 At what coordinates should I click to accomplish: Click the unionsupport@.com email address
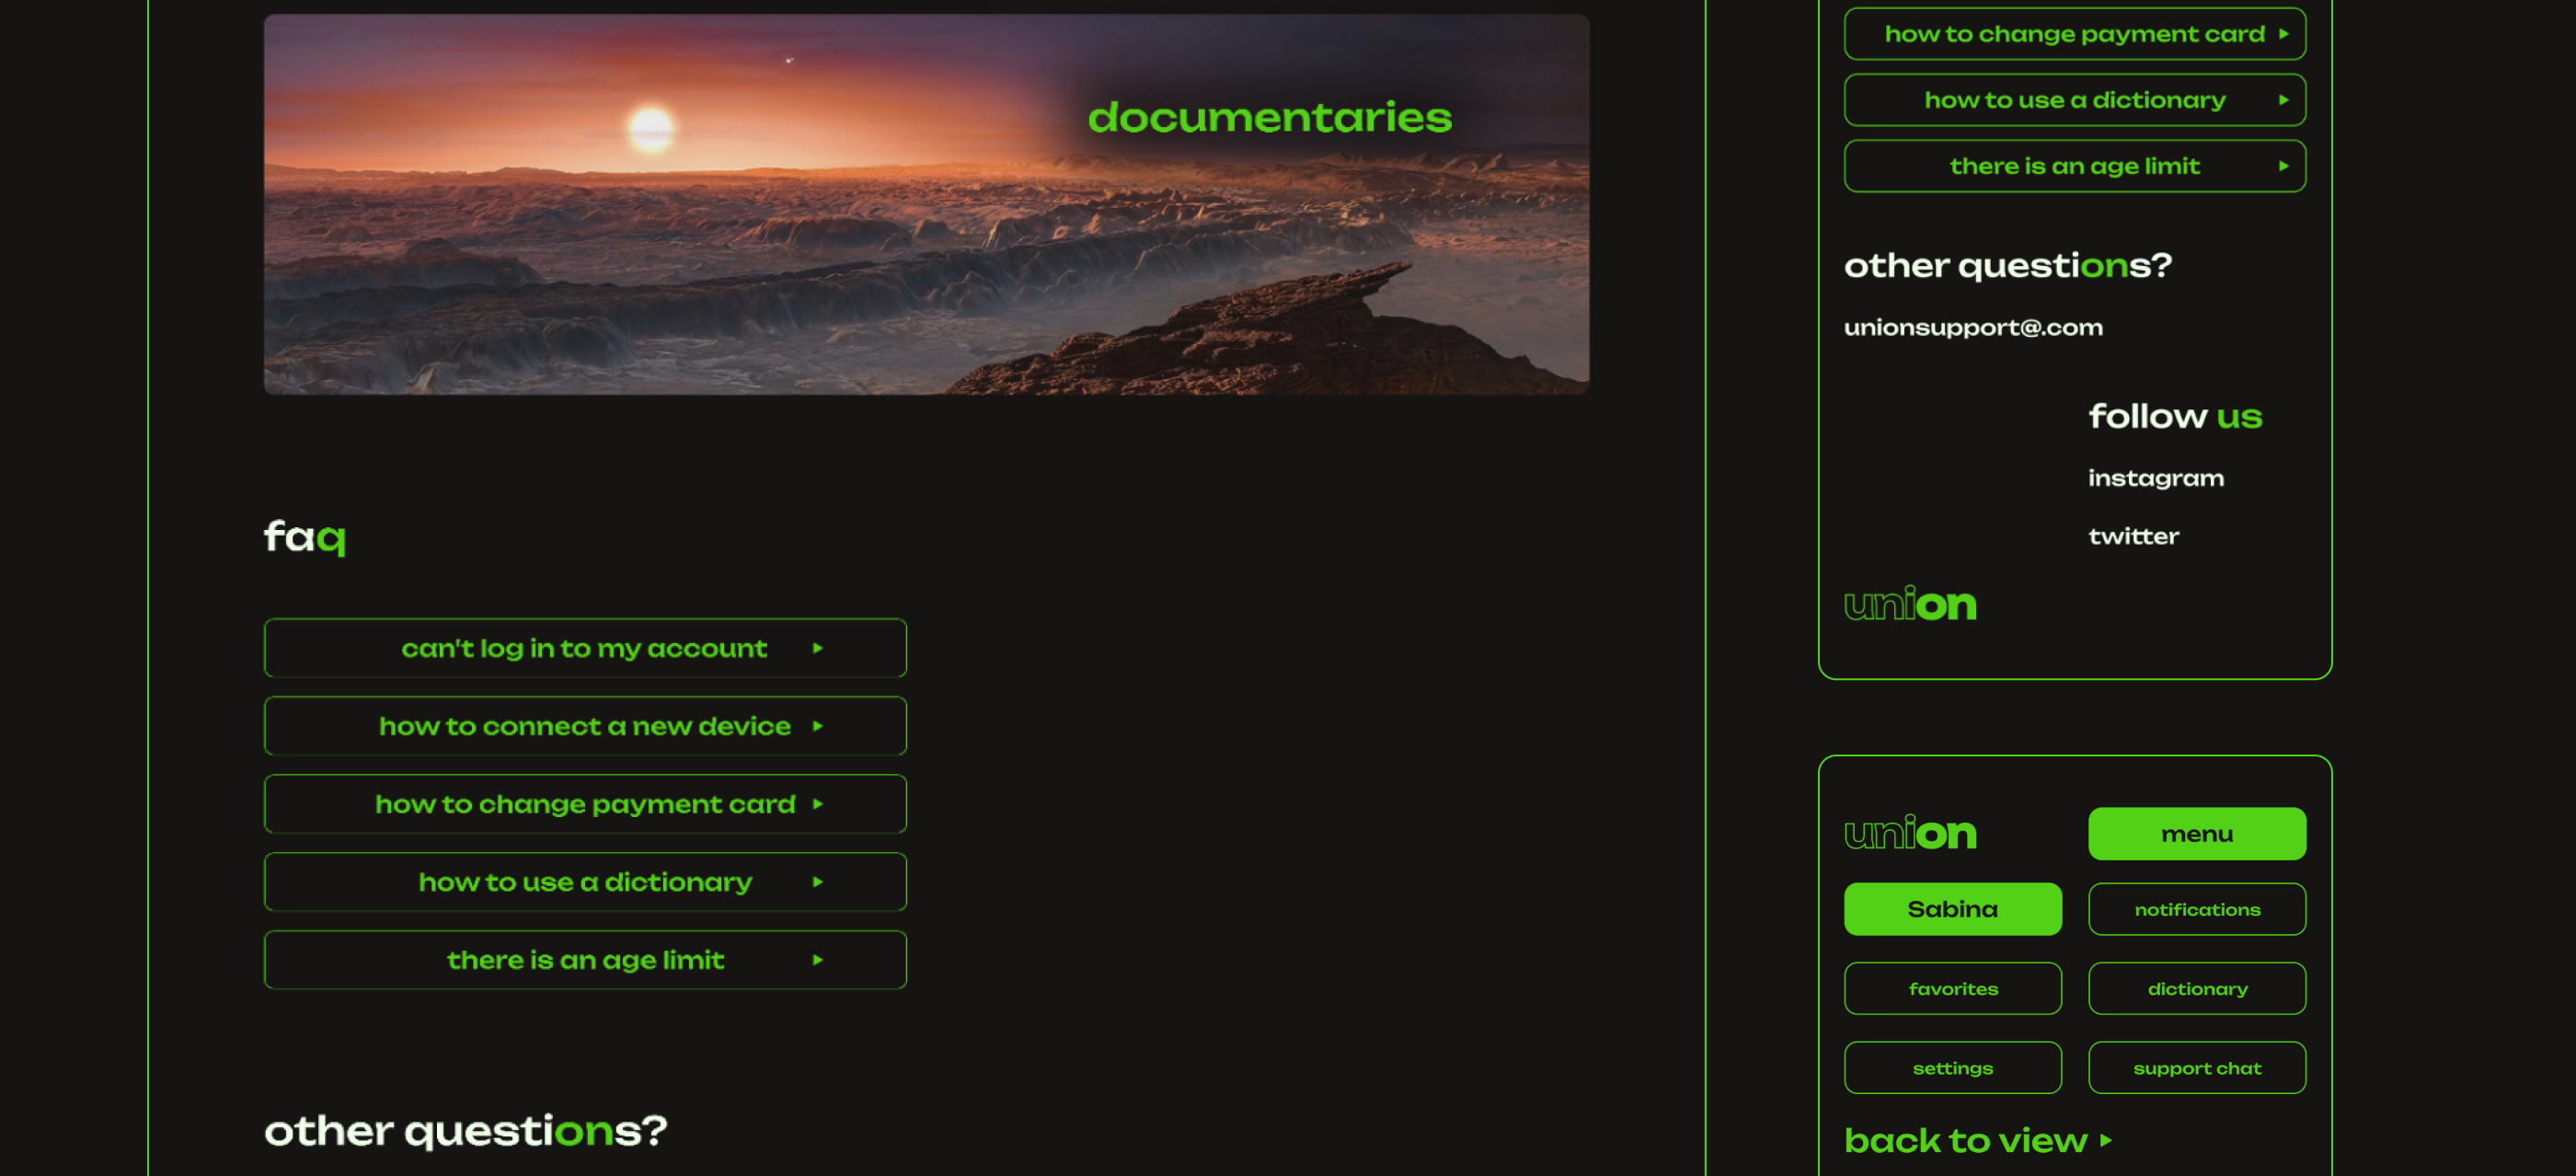1973,326
